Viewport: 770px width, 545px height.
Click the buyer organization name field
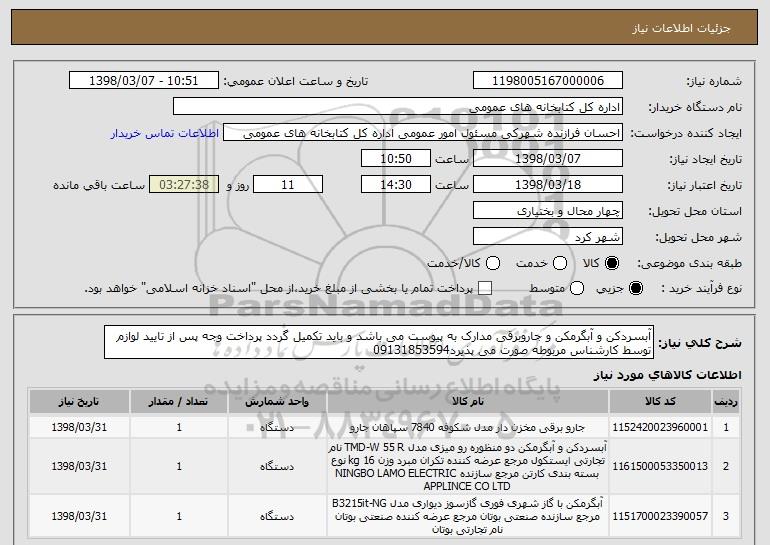coord(398,107)
